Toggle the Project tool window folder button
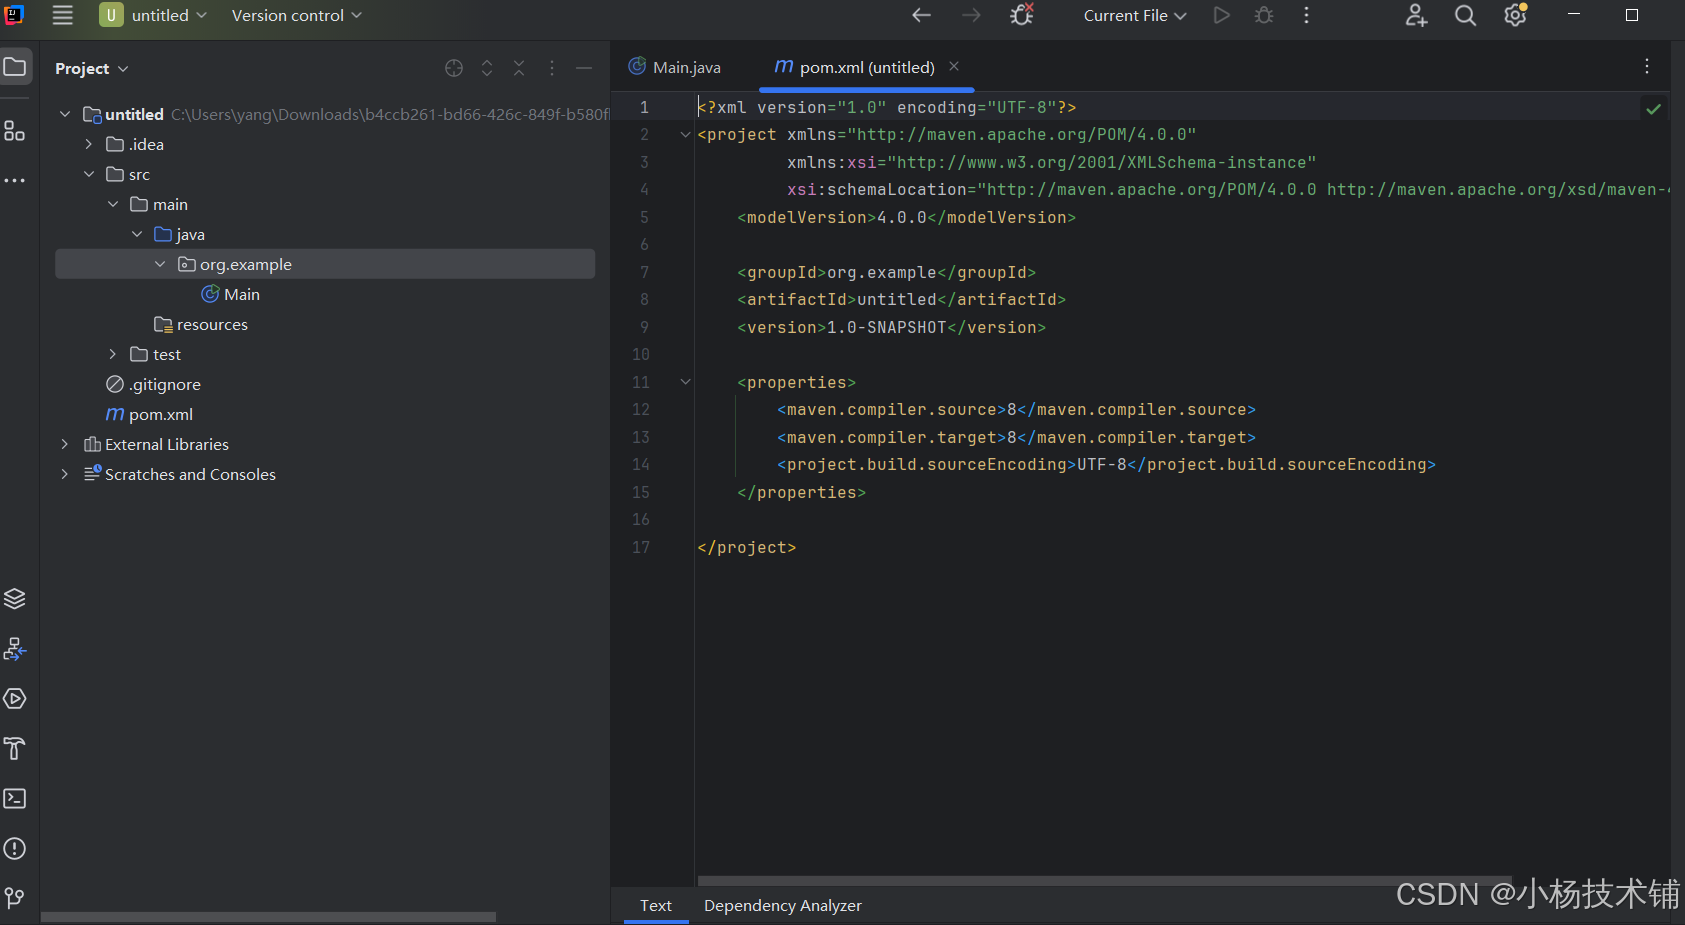The image size is (1685, 925). (x=15, y=67)
